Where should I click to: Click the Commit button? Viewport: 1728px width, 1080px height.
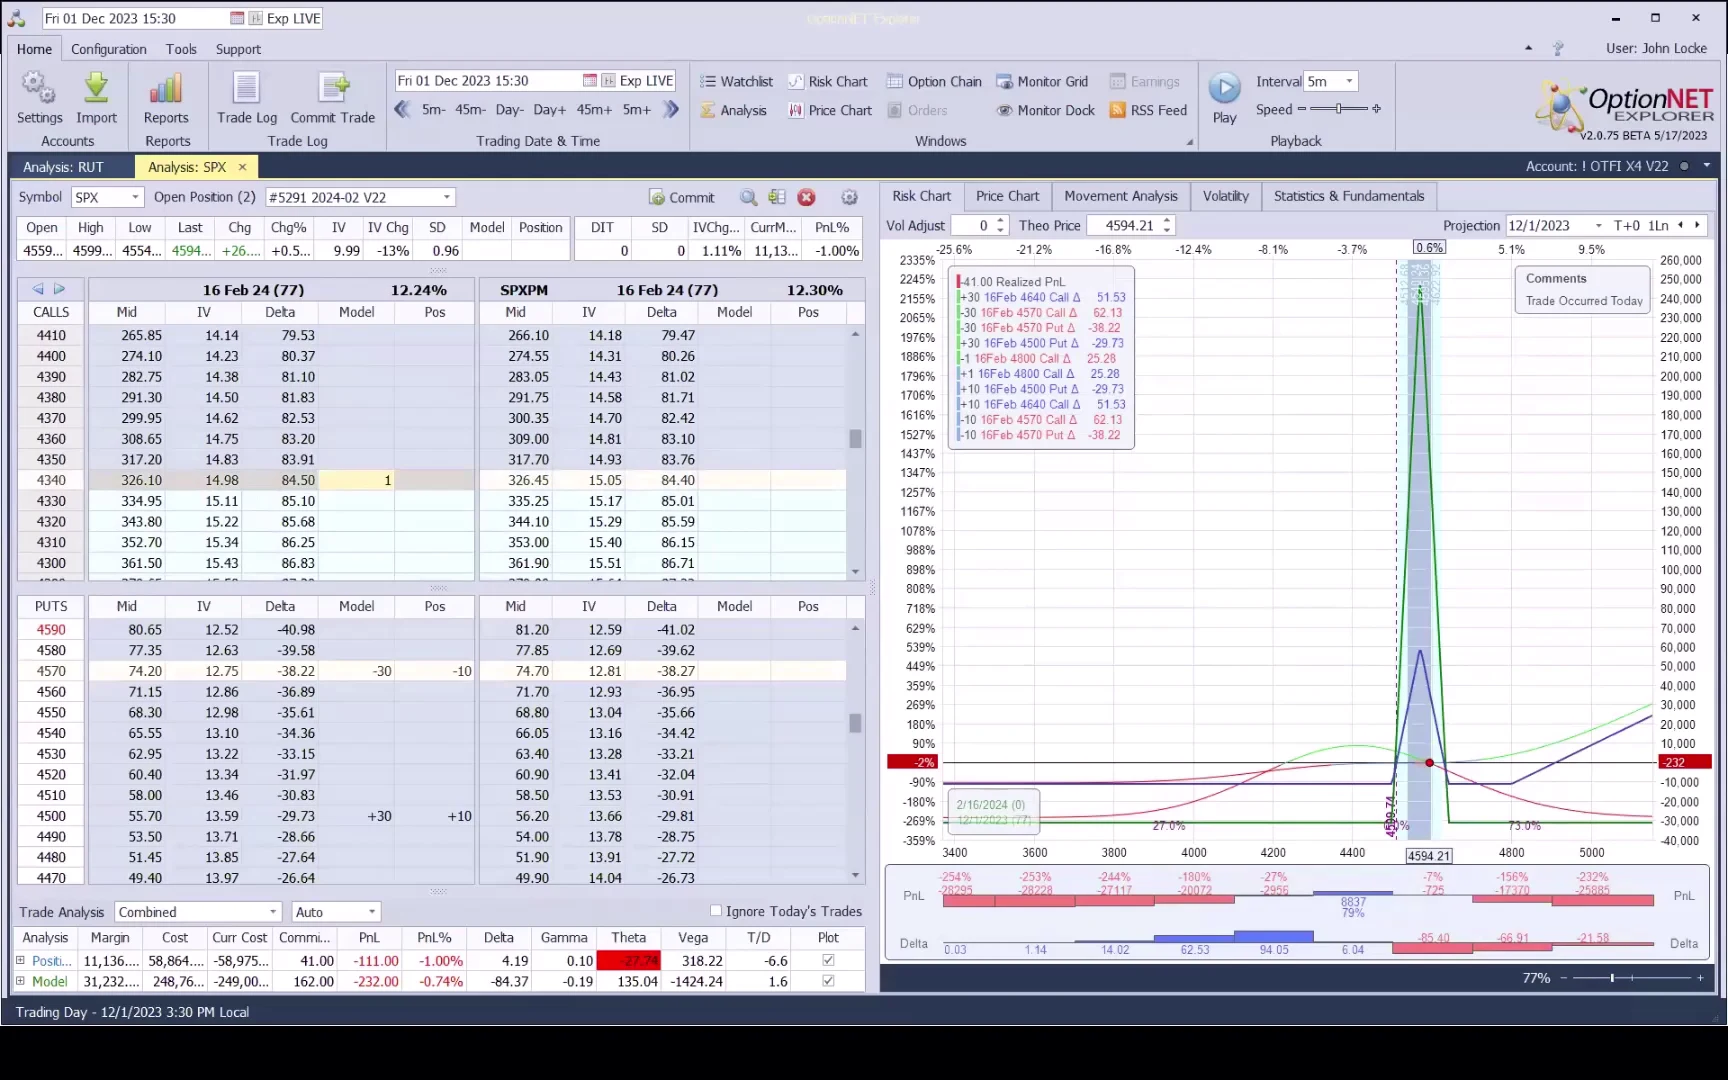tap(682, 198)
